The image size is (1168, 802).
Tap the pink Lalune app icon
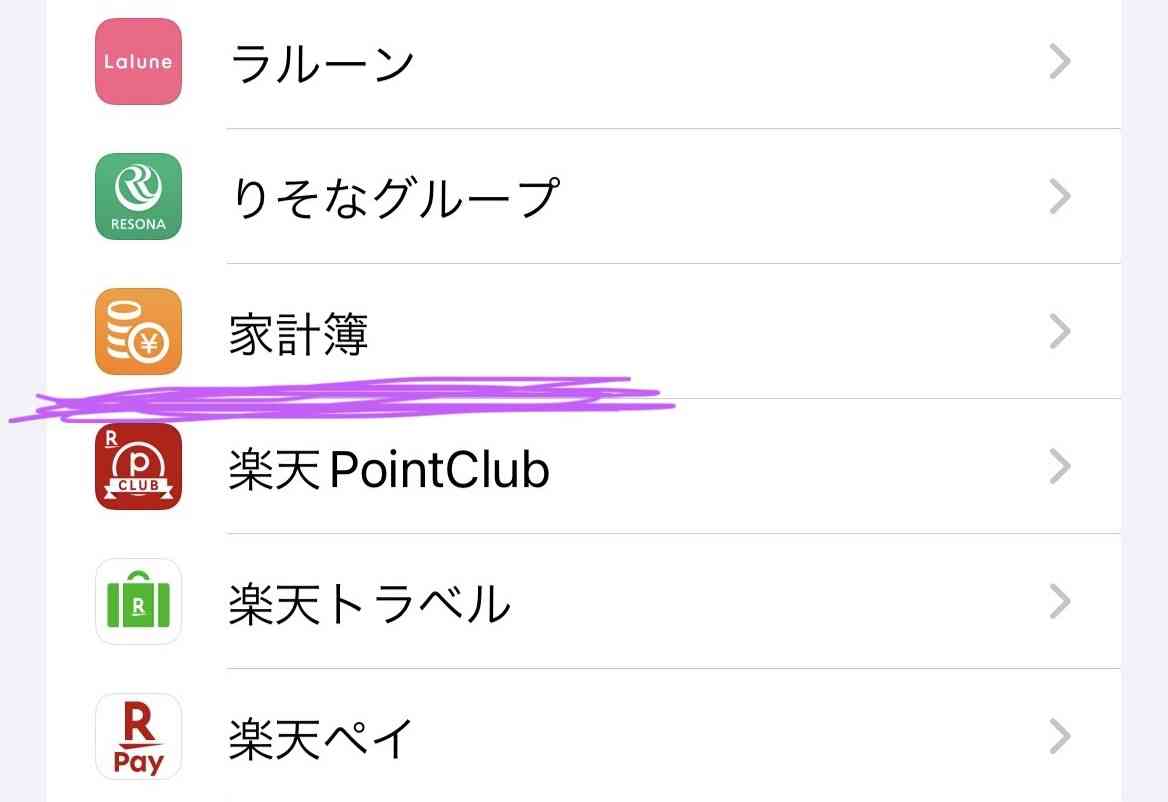click(139, 62)
